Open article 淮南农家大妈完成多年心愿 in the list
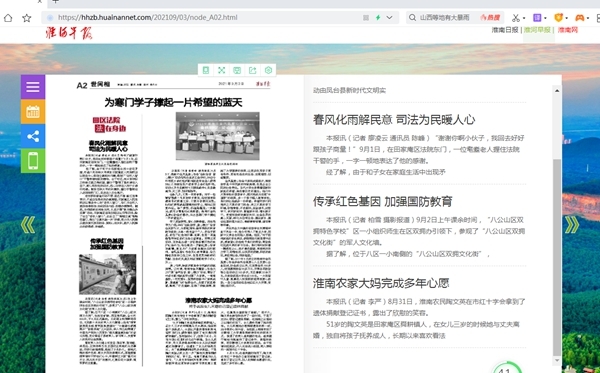This screenshot has width=600, height=373. (381, 283)
